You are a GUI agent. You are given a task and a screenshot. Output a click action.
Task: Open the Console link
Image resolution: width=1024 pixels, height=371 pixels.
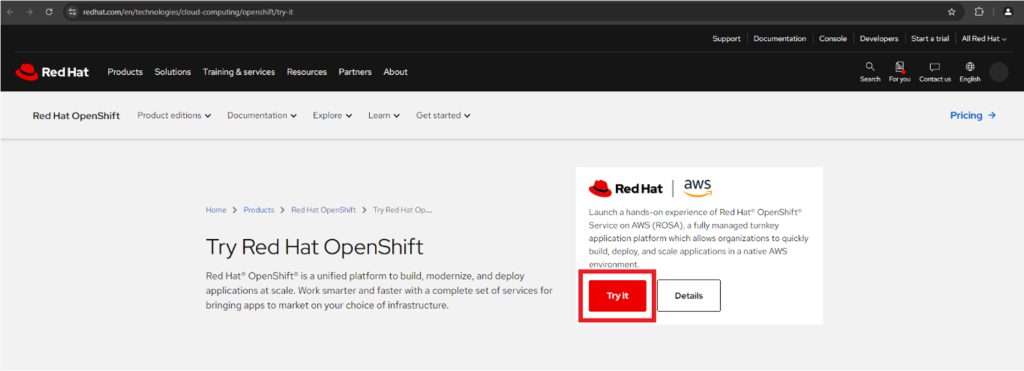coord(833,39)
